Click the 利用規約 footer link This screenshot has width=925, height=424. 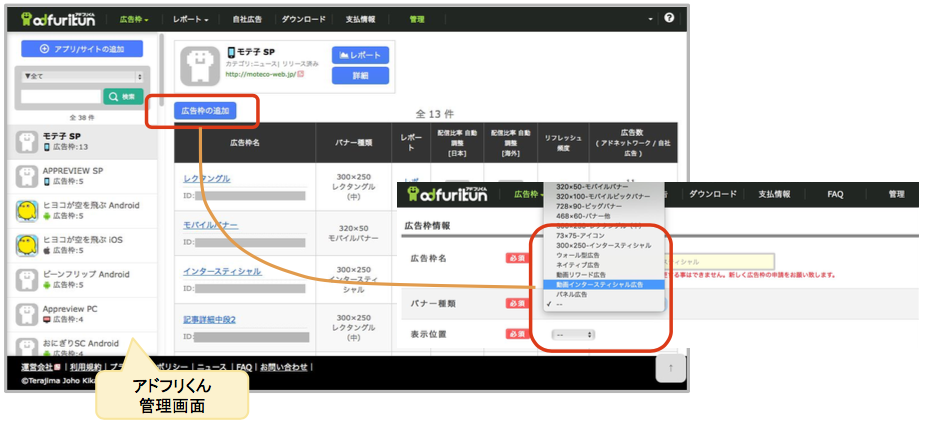[x=86, y=367]
